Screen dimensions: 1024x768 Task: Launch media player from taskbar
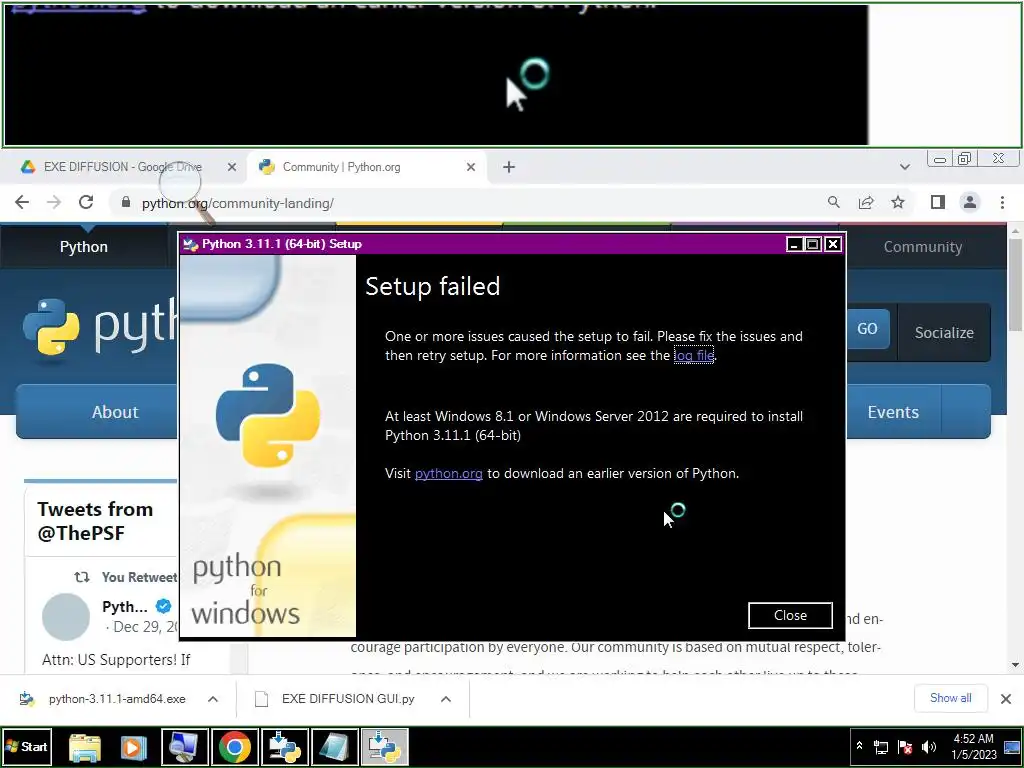[133, 747]
